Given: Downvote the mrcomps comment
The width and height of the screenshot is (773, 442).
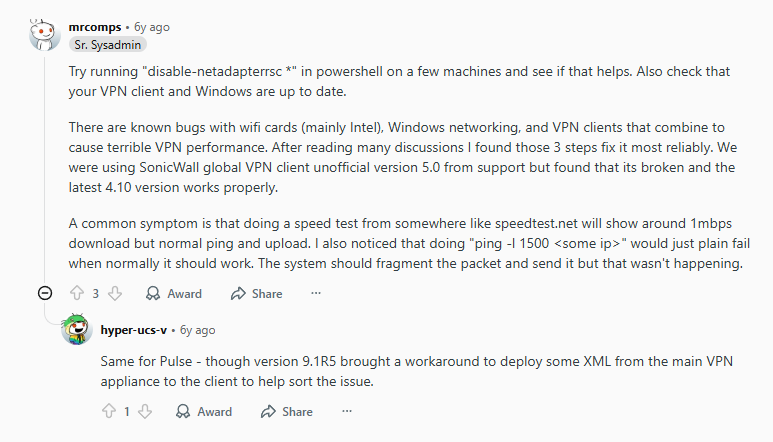Looking at the screenshot, I should (x=114, y=294).
